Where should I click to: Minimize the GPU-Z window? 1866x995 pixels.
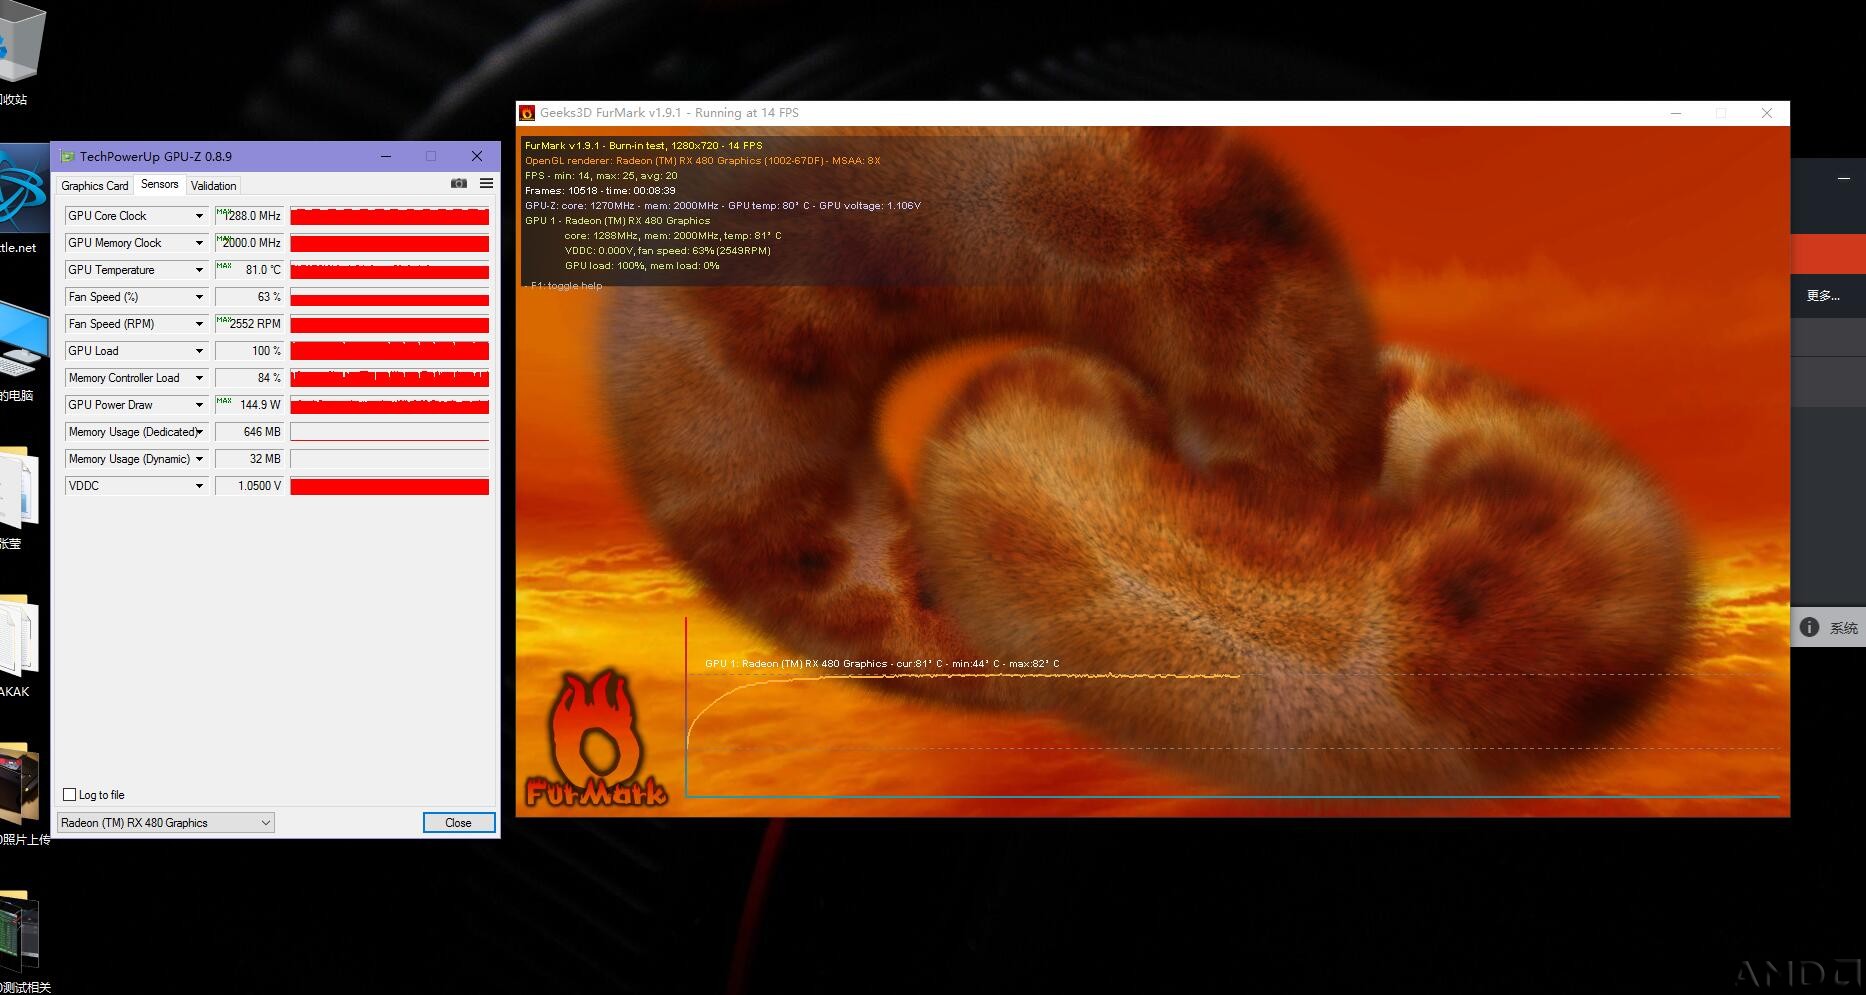pos(386,156)
